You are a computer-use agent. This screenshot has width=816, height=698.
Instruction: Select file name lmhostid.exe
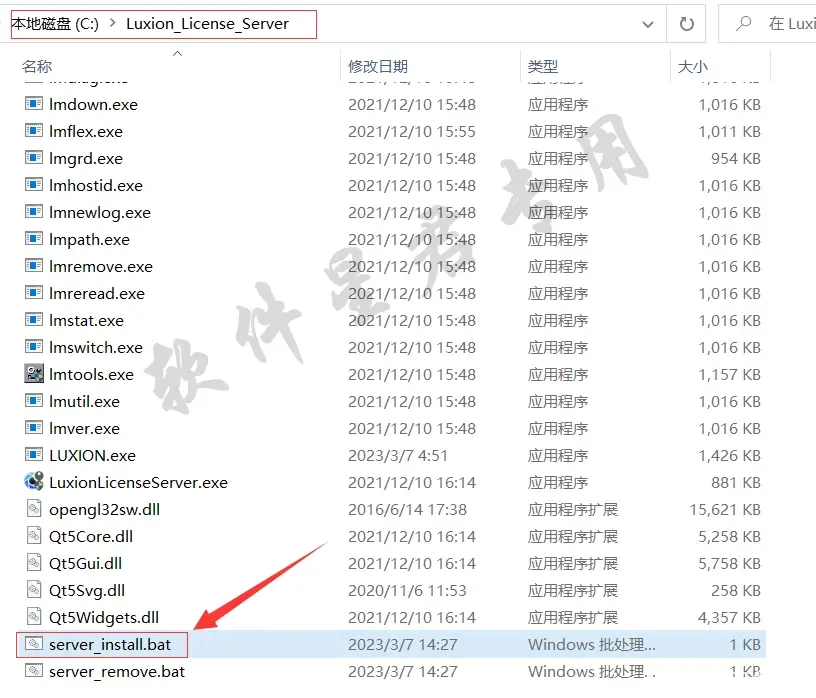pos(96,185)
